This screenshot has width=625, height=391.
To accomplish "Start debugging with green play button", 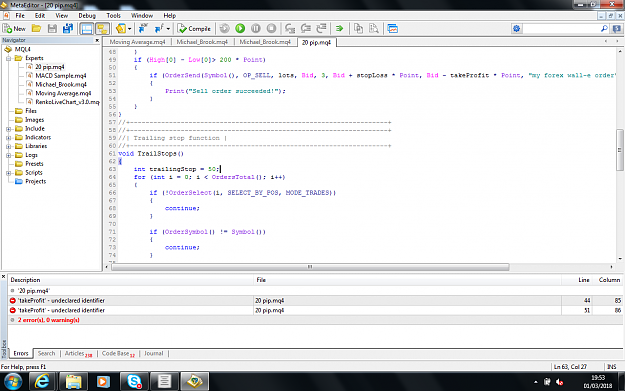I will tap(240, 29).
